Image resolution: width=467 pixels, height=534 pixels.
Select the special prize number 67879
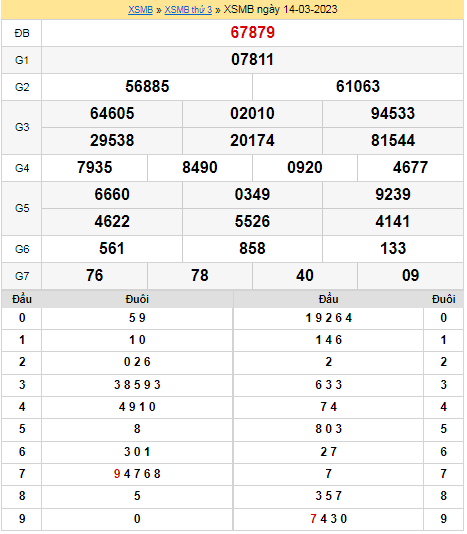[x=252, y=33]
